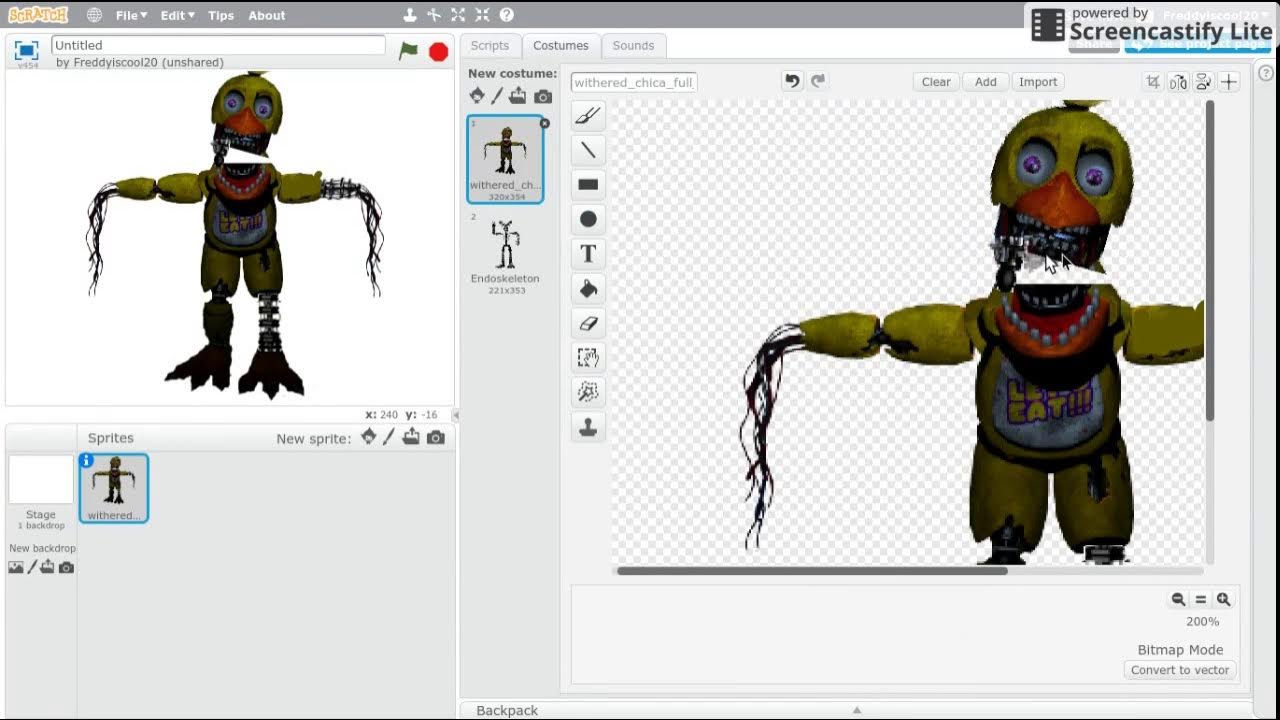Open the language globe menu
This screenshot has height=720, width=1280.
pos(94,15)
